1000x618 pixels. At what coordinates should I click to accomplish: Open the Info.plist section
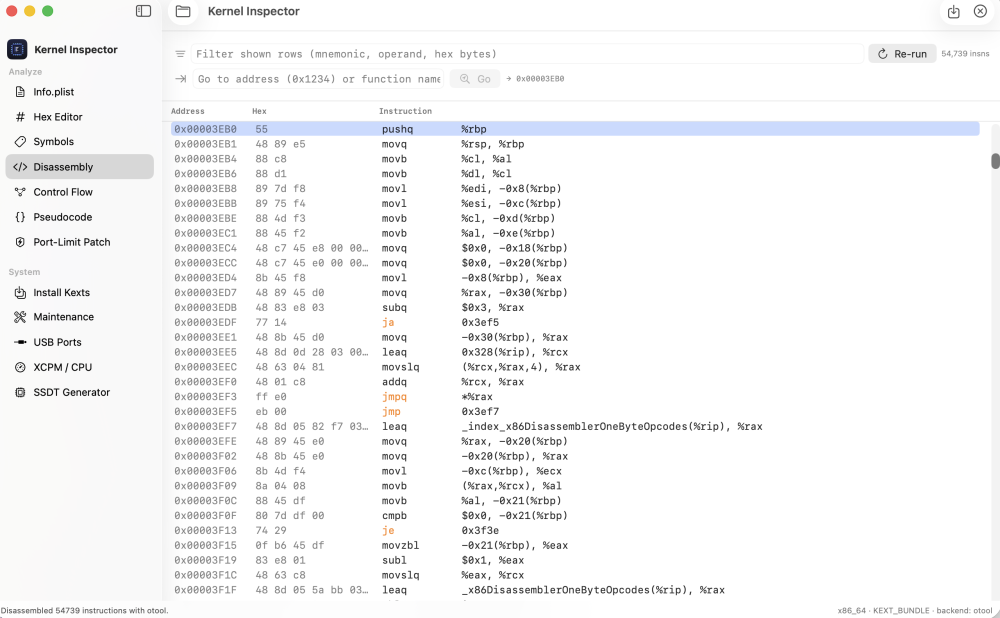coord(80,92)
